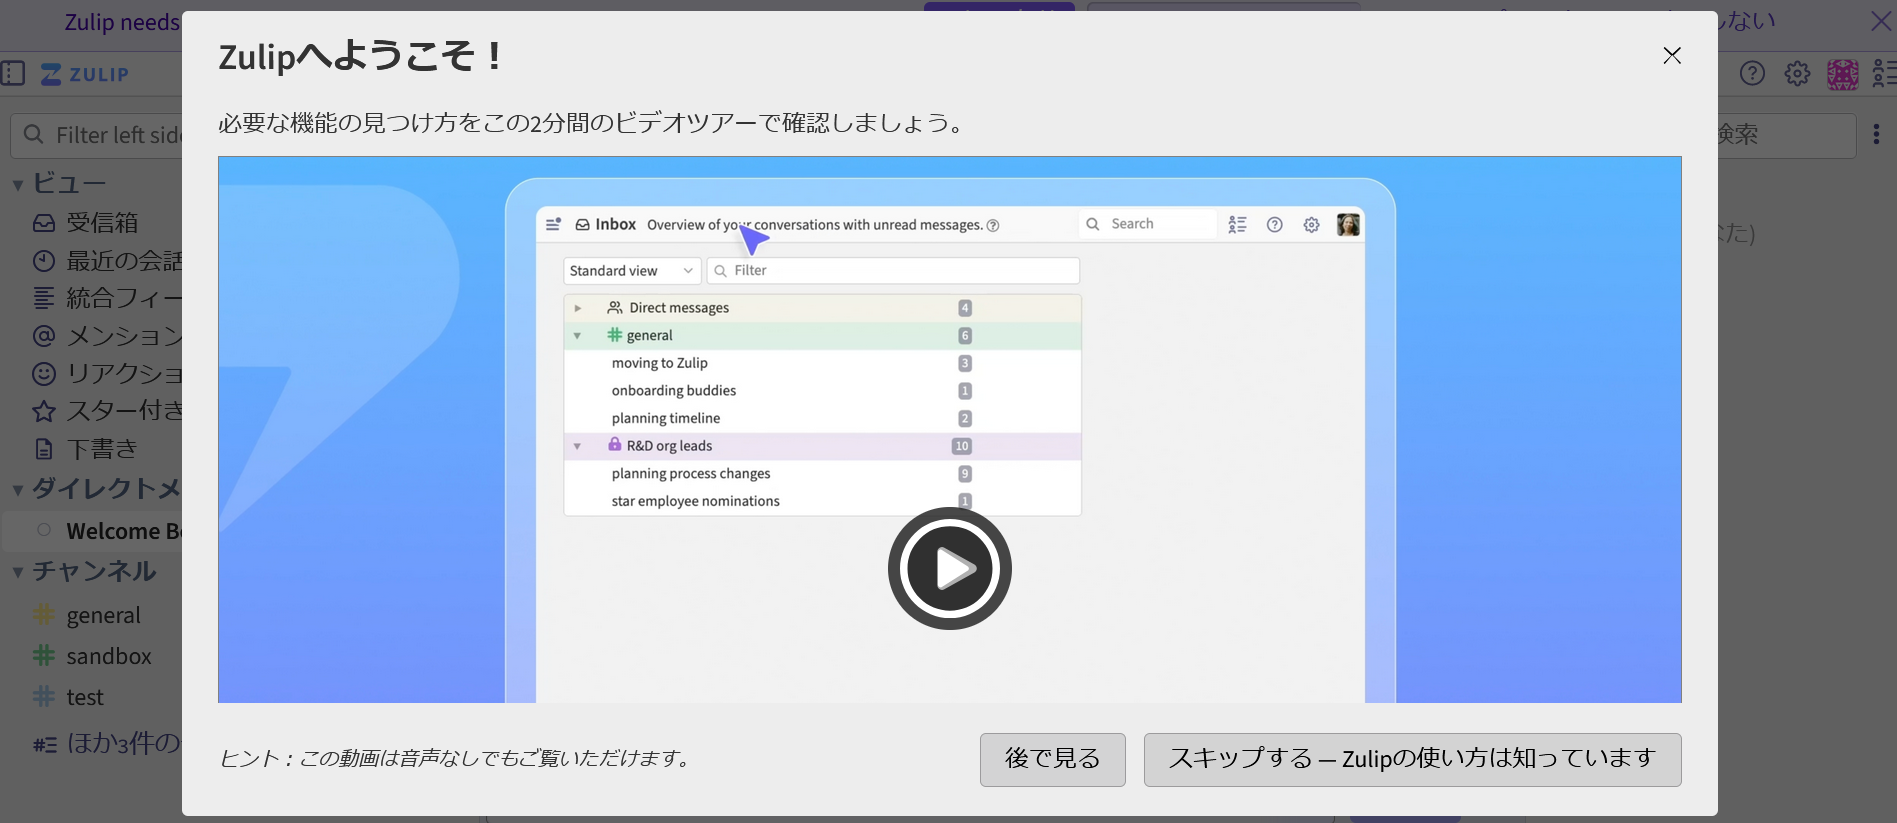Image resolution: width=1897 pixels, height=823 pixels.
Task: Toggle the left sidebar icon
Action: point(13,73)
